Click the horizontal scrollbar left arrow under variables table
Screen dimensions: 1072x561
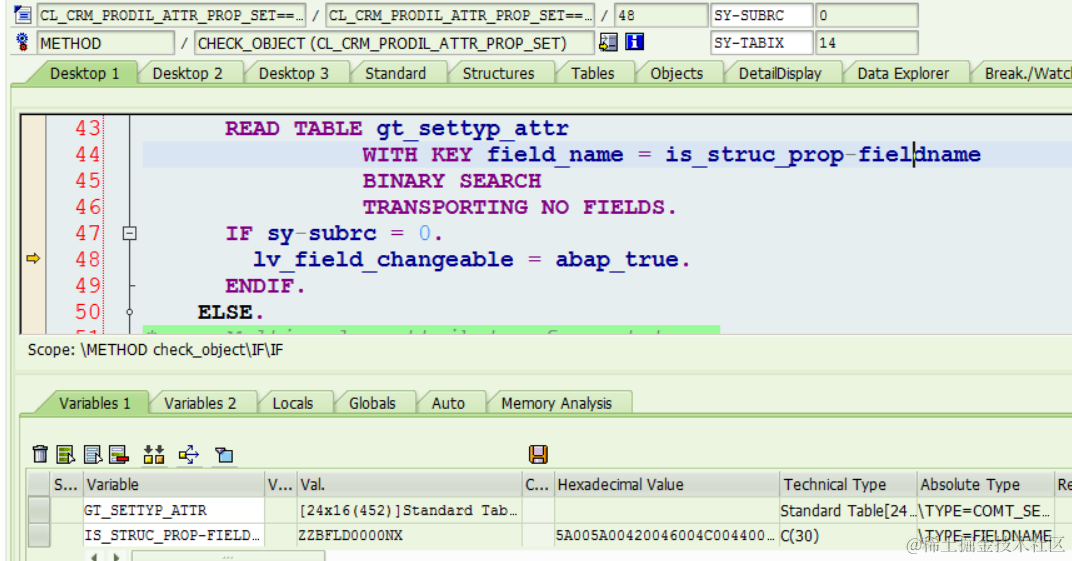[94, 556]
